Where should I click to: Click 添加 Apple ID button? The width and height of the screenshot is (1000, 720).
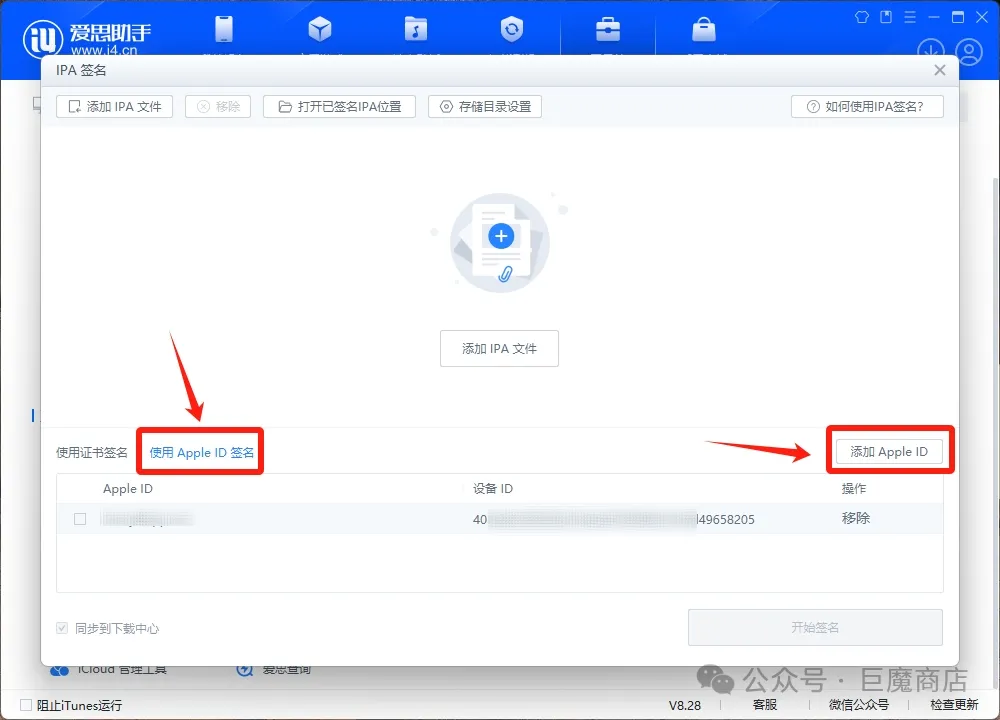pos(889,452)
